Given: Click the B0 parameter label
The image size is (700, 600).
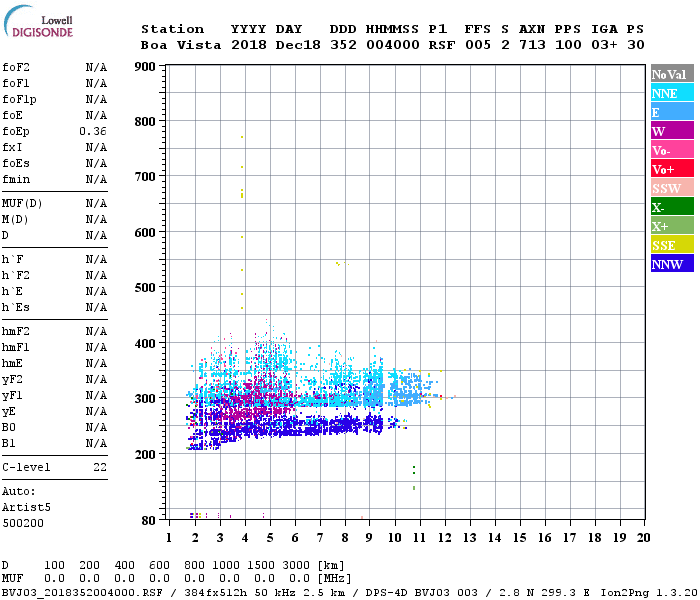Looking at the screenshot, I should [x=9, y=428].
